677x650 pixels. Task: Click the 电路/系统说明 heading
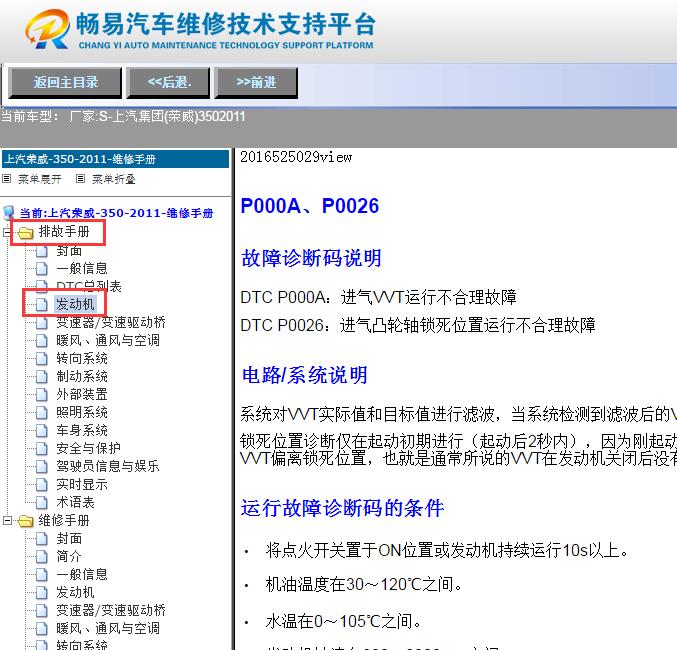305,375
